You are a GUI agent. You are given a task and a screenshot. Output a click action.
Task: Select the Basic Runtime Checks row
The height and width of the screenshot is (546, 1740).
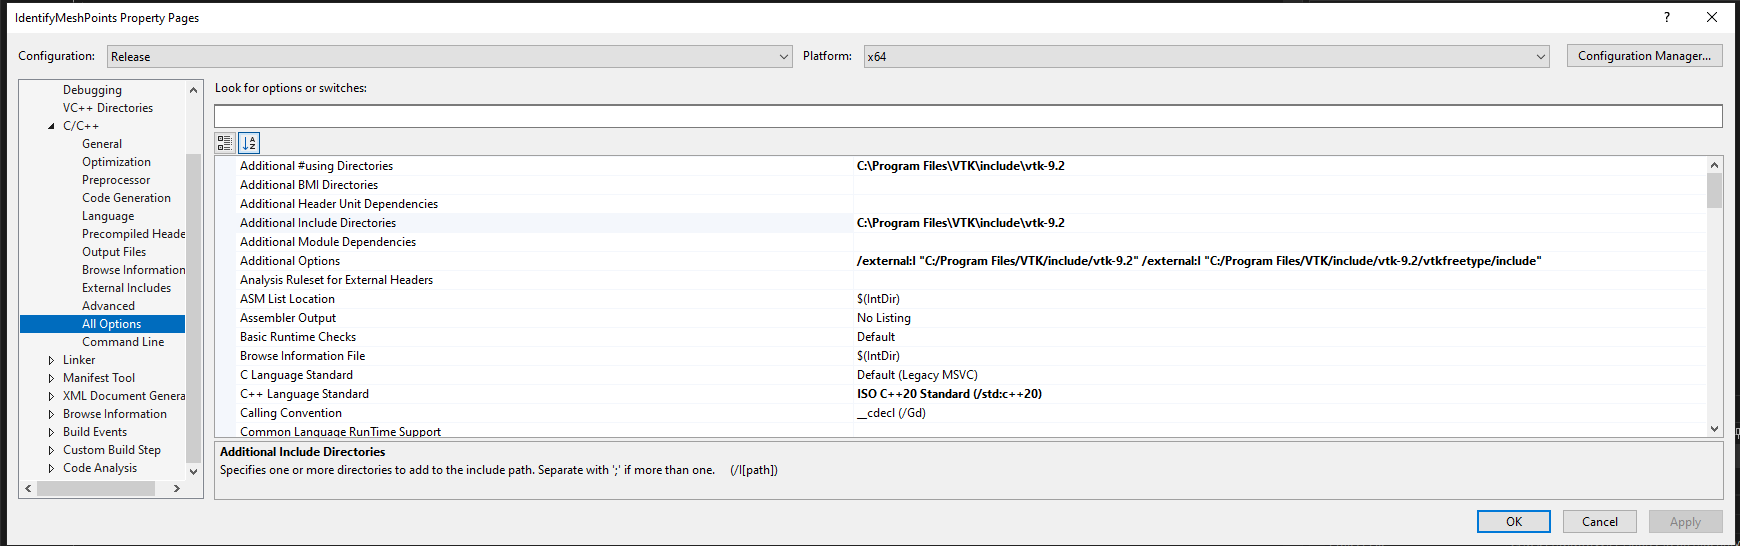click(x=960, y=337)
